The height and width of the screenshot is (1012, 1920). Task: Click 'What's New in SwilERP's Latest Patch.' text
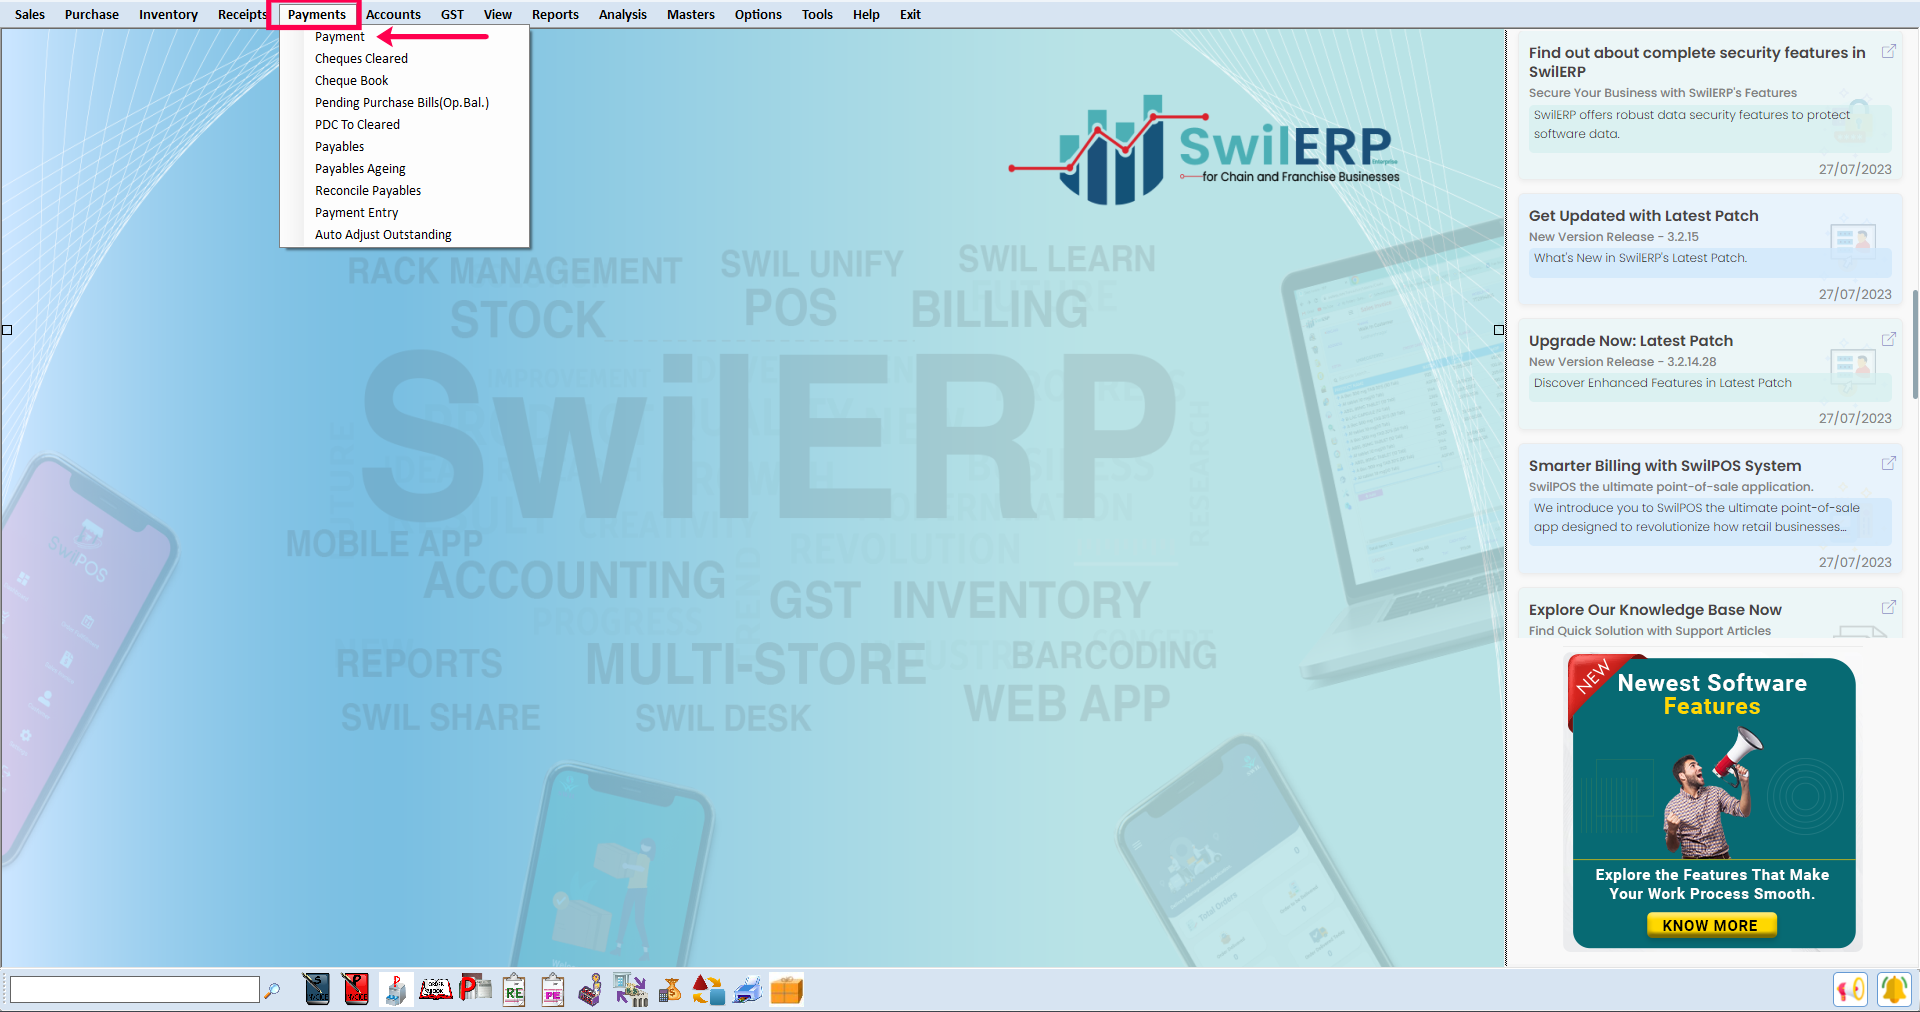(1640, 258)
